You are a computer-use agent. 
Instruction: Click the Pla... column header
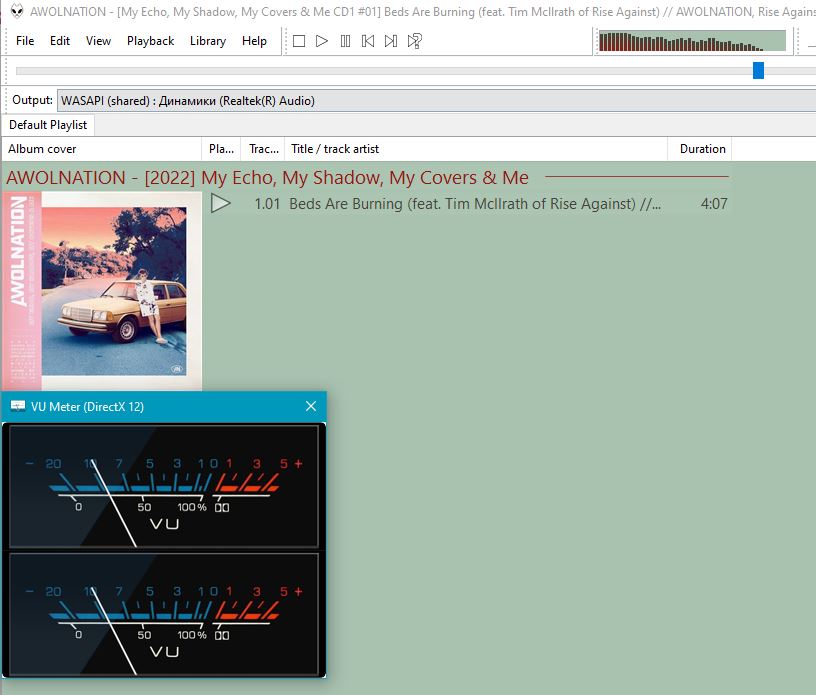(x=221, y=149)
